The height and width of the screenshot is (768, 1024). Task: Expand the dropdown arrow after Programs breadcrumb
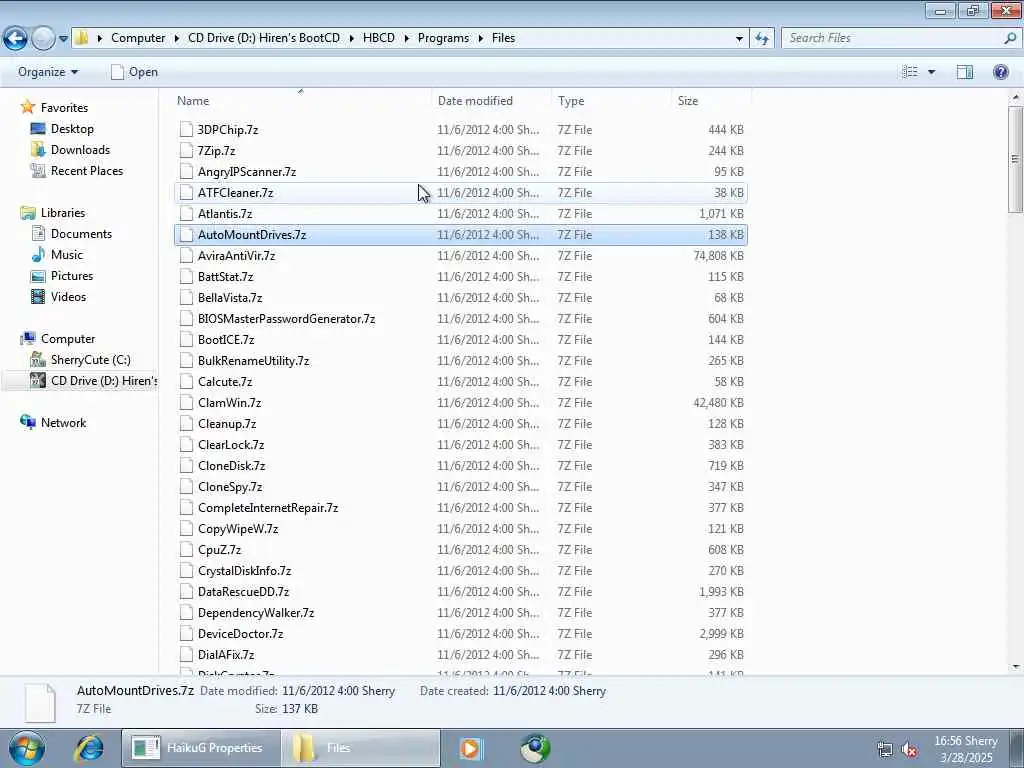[480, 39]
